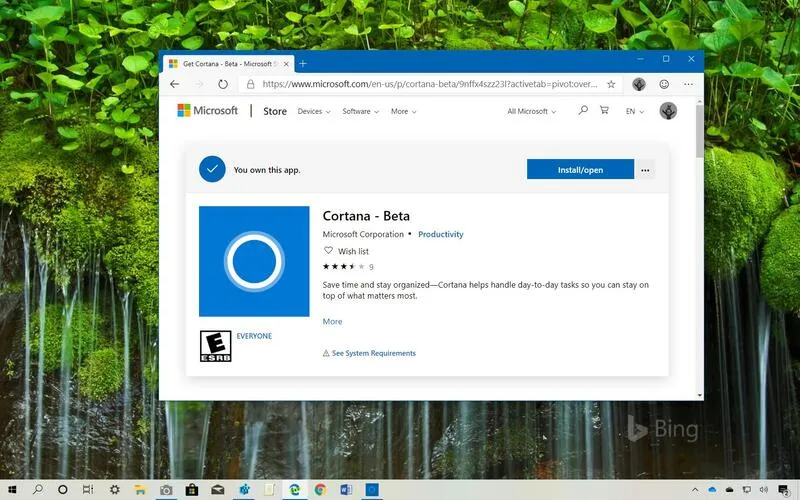
Task: Expand the description with the More link
Action: click(x=332, y=321)
